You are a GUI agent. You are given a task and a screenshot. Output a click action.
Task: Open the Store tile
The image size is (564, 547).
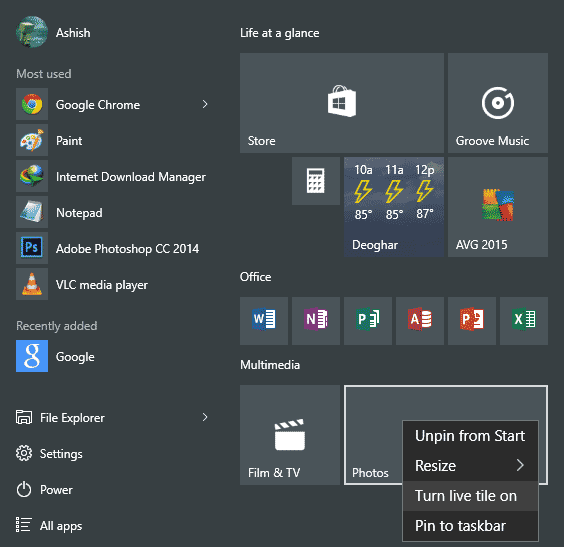click(x=342, y=103)
